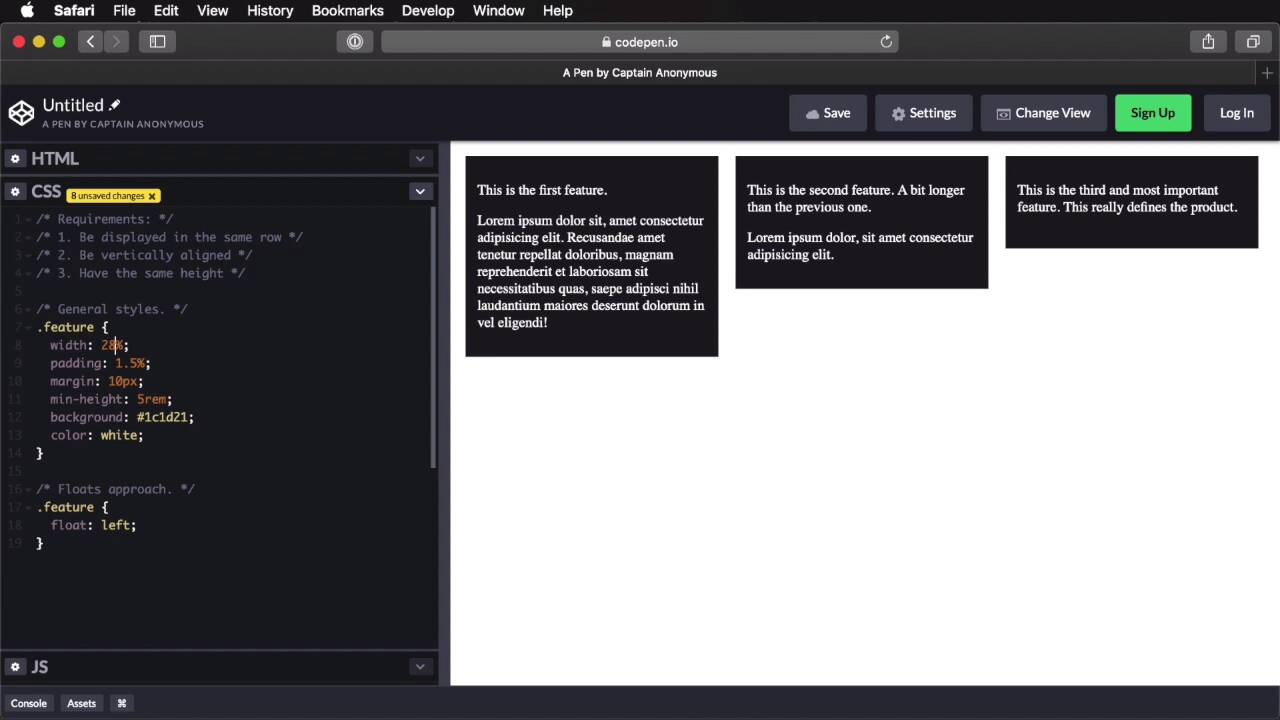Open the File menu
1280x720 pixels.
coord(124,10)
